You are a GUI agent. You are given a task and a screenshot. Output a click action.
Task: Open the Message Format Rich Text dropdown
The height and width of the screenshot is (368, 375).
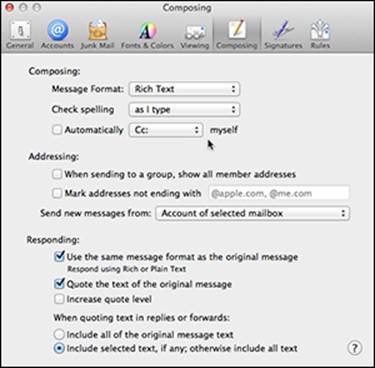(184, 89)
